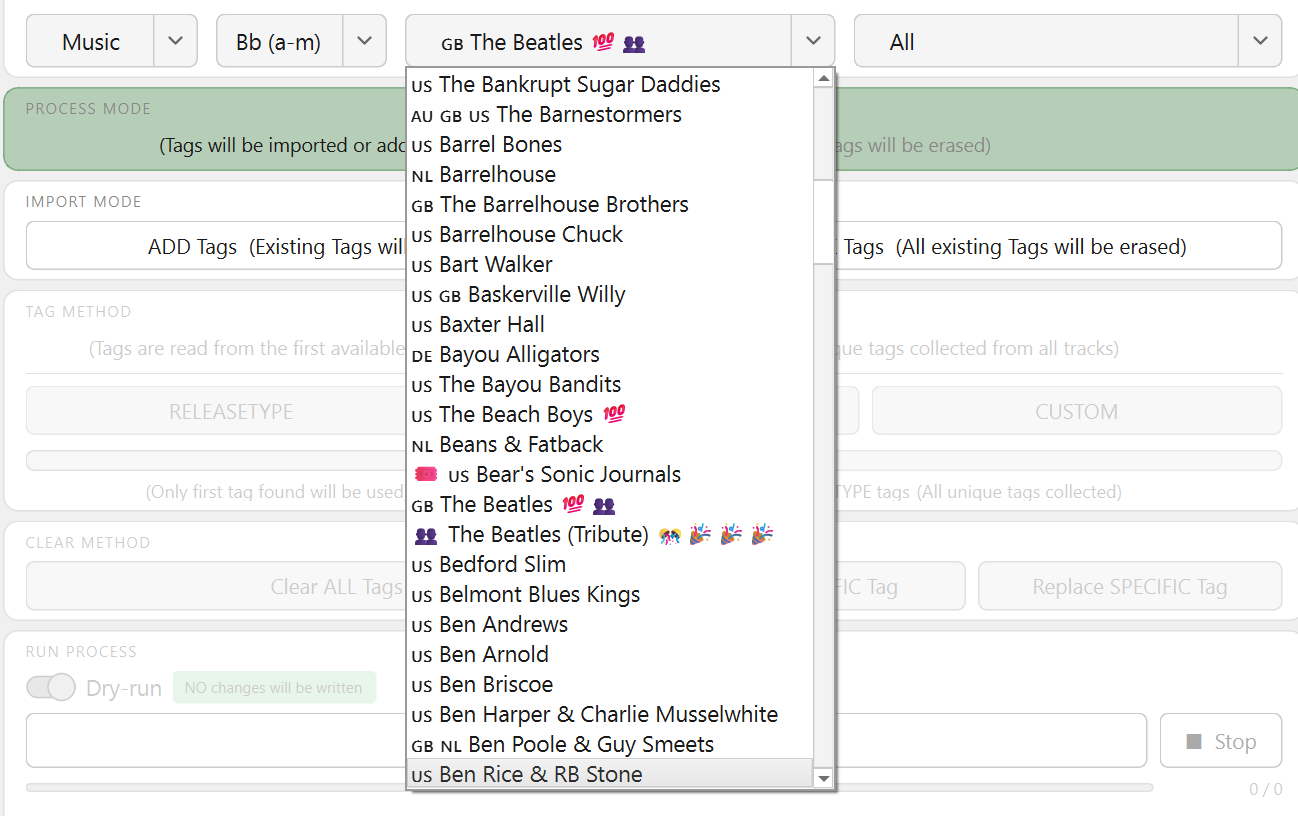This screenshot has height=816, width=1298.
Task: Click the 100 emoji beside The Beach Boys
Action: pyautogui.click(x=614, y=415)
